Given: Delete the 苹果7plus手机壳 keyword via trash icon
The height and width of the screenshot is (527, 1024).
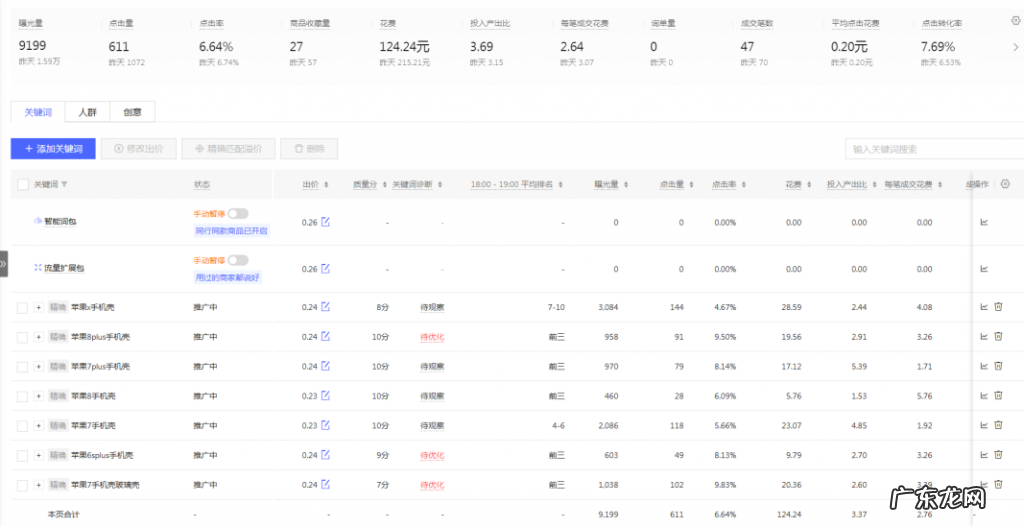Looking at the screenshot, I should point(998,367).
